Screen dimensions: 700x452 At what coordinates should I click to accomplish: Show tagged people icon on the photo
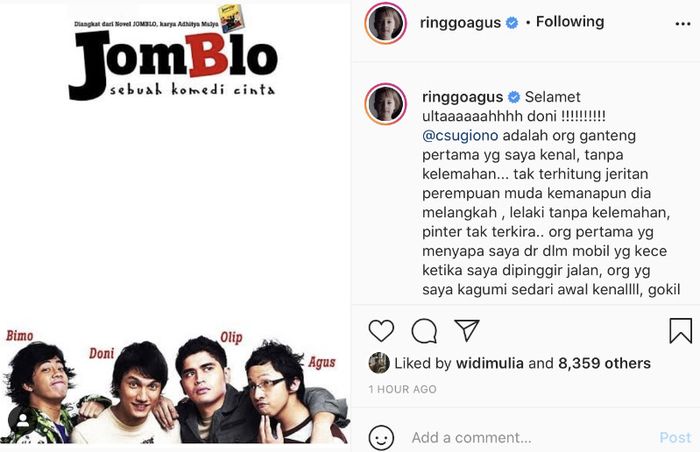pos(22,420)
